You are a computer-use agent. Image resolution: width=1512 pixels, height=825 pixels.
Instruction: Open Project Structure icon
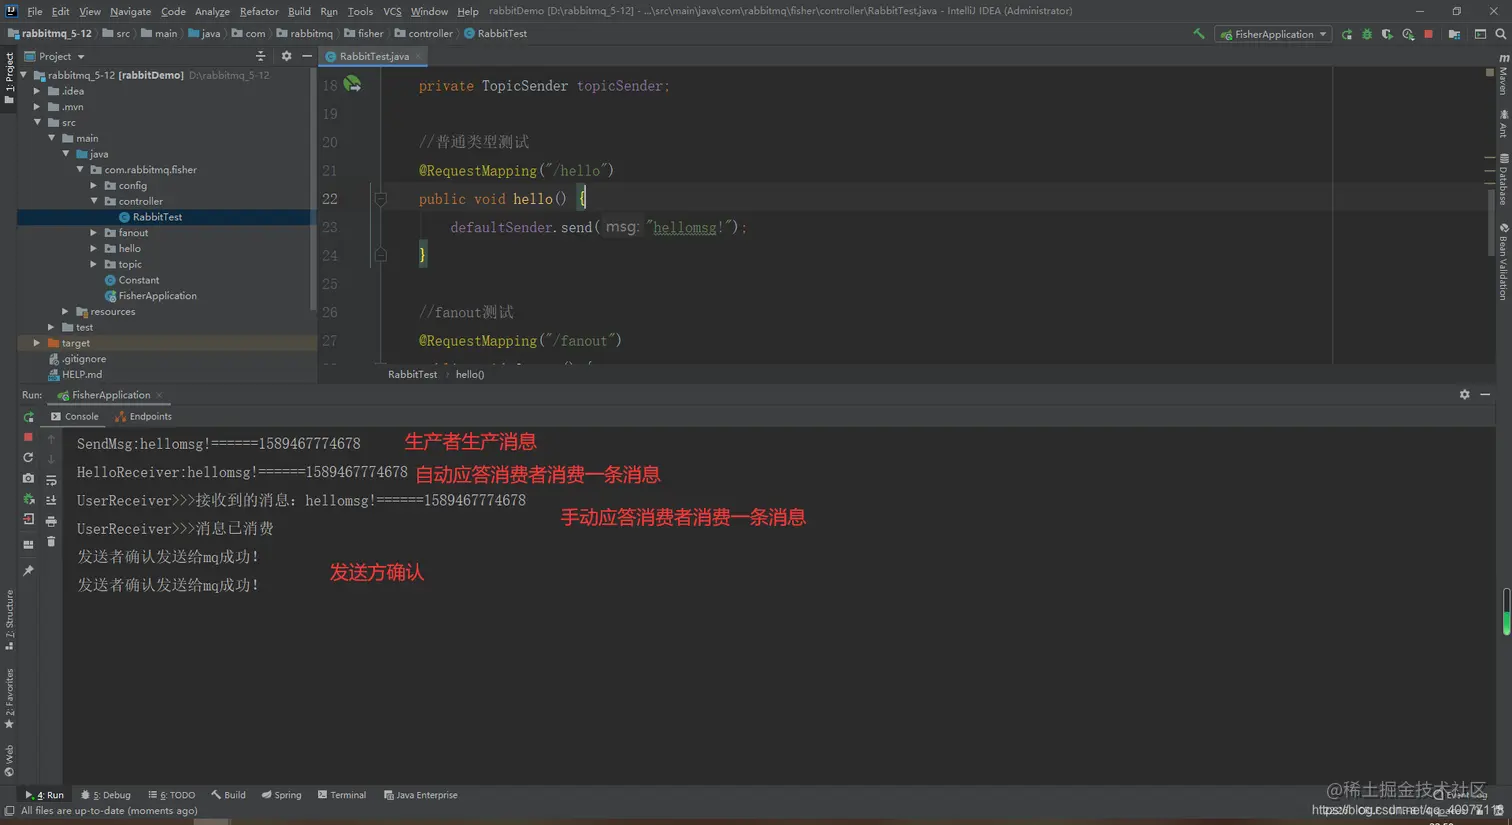point(1454,34)
